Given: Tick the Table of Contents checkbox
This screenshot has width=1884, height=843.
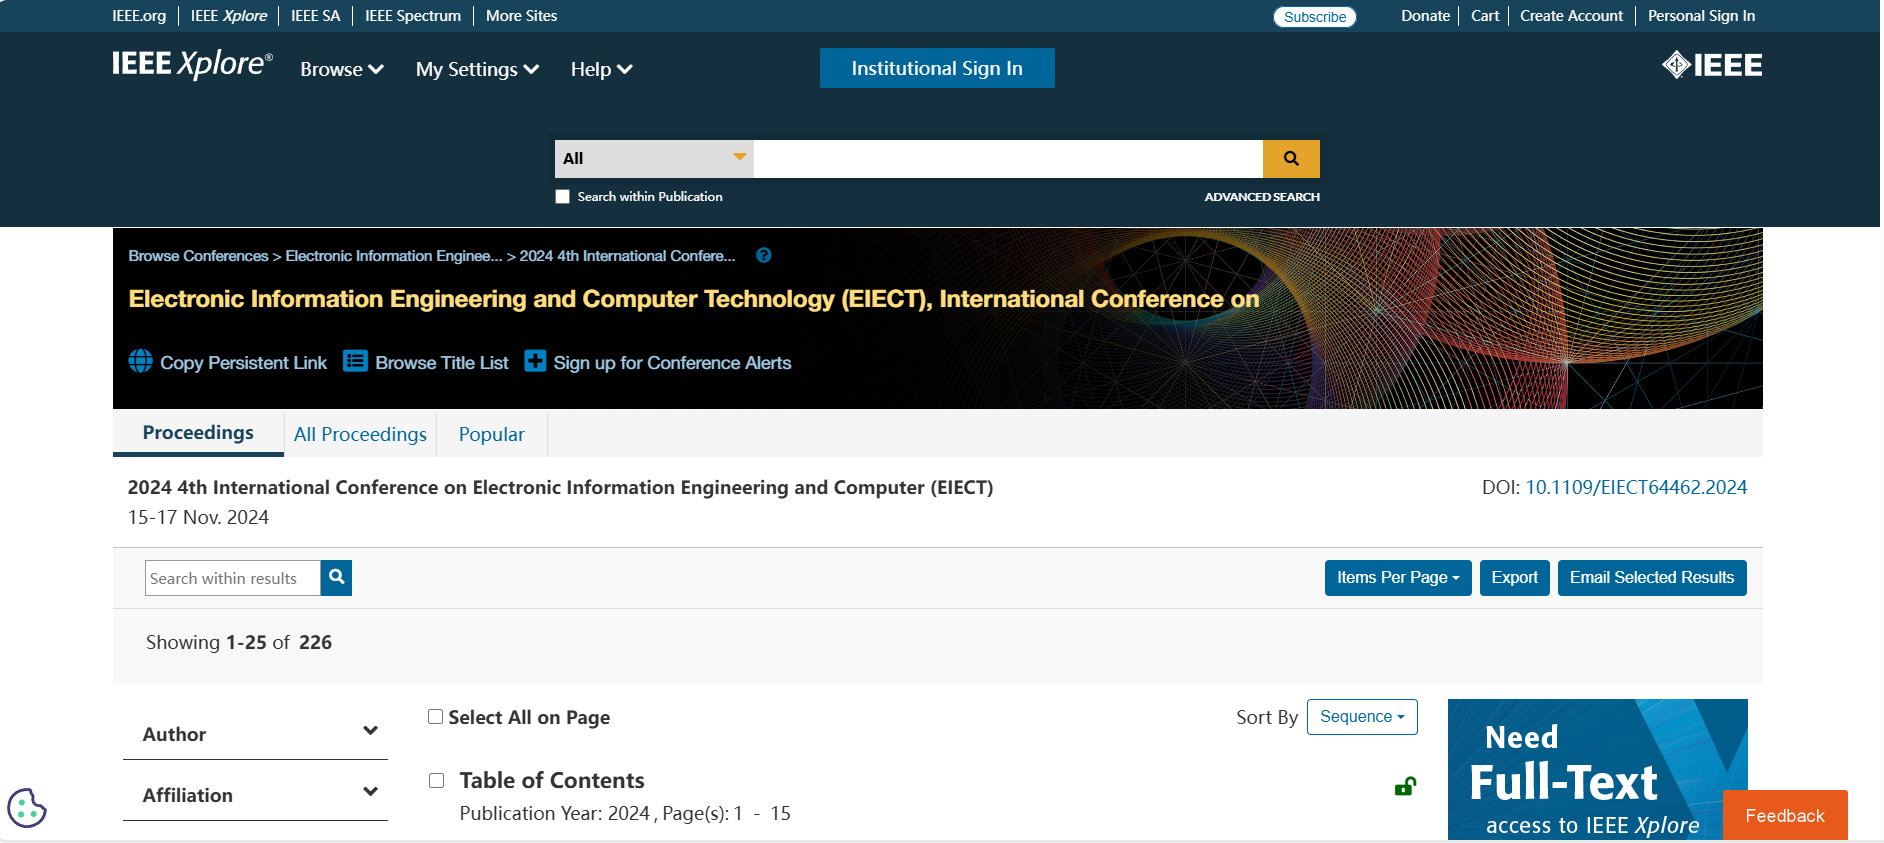Looking at the screenshot, I should click(x=436, y=780).
